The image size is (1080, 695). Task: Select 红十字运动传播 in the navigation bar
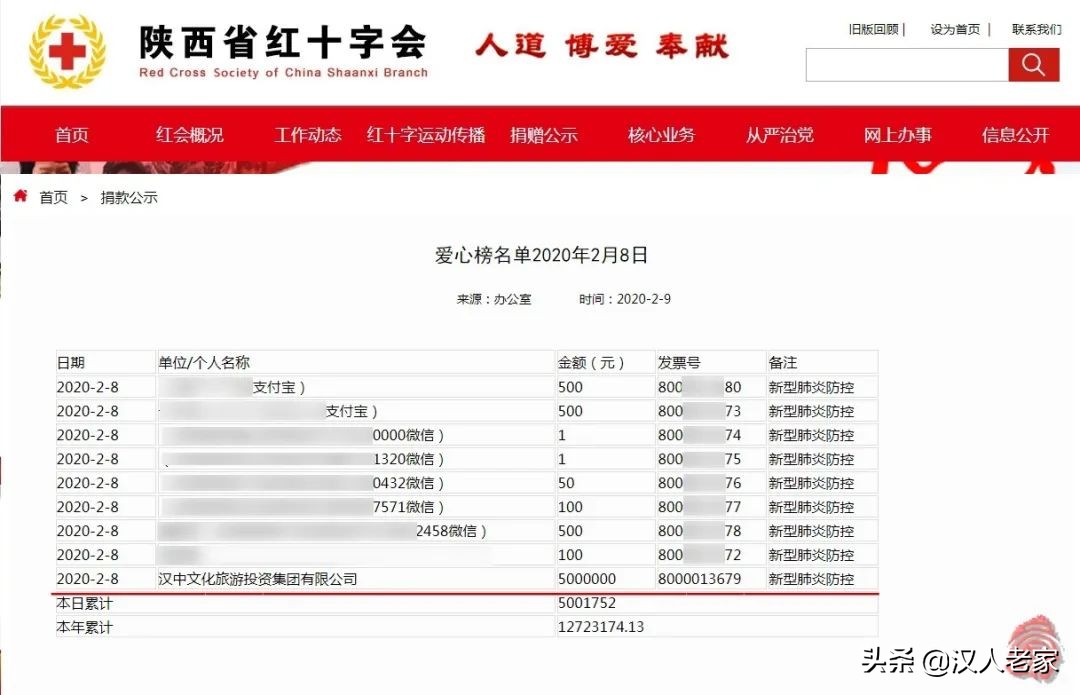(426, 133)
